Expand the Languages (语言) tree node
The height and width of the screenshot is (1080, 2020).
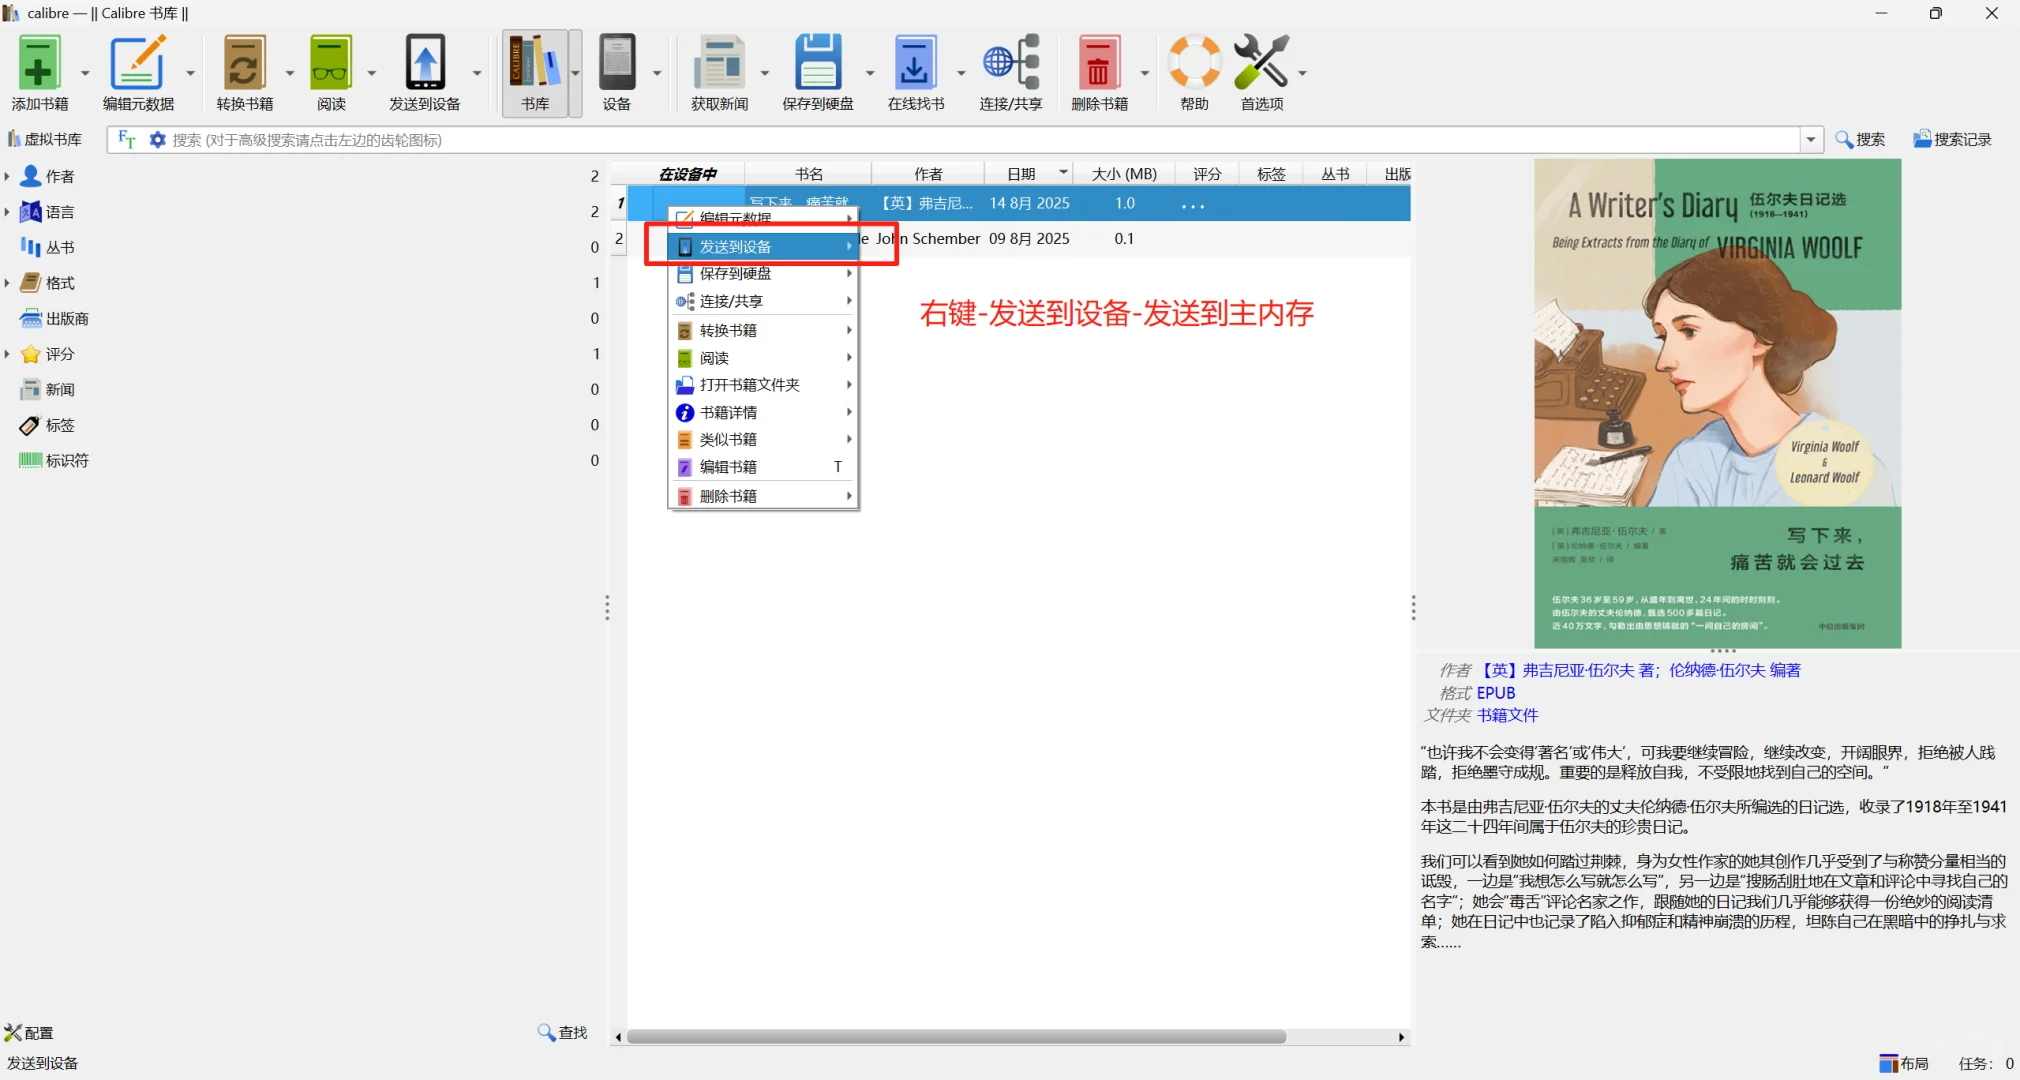click(x=7, y=212)
